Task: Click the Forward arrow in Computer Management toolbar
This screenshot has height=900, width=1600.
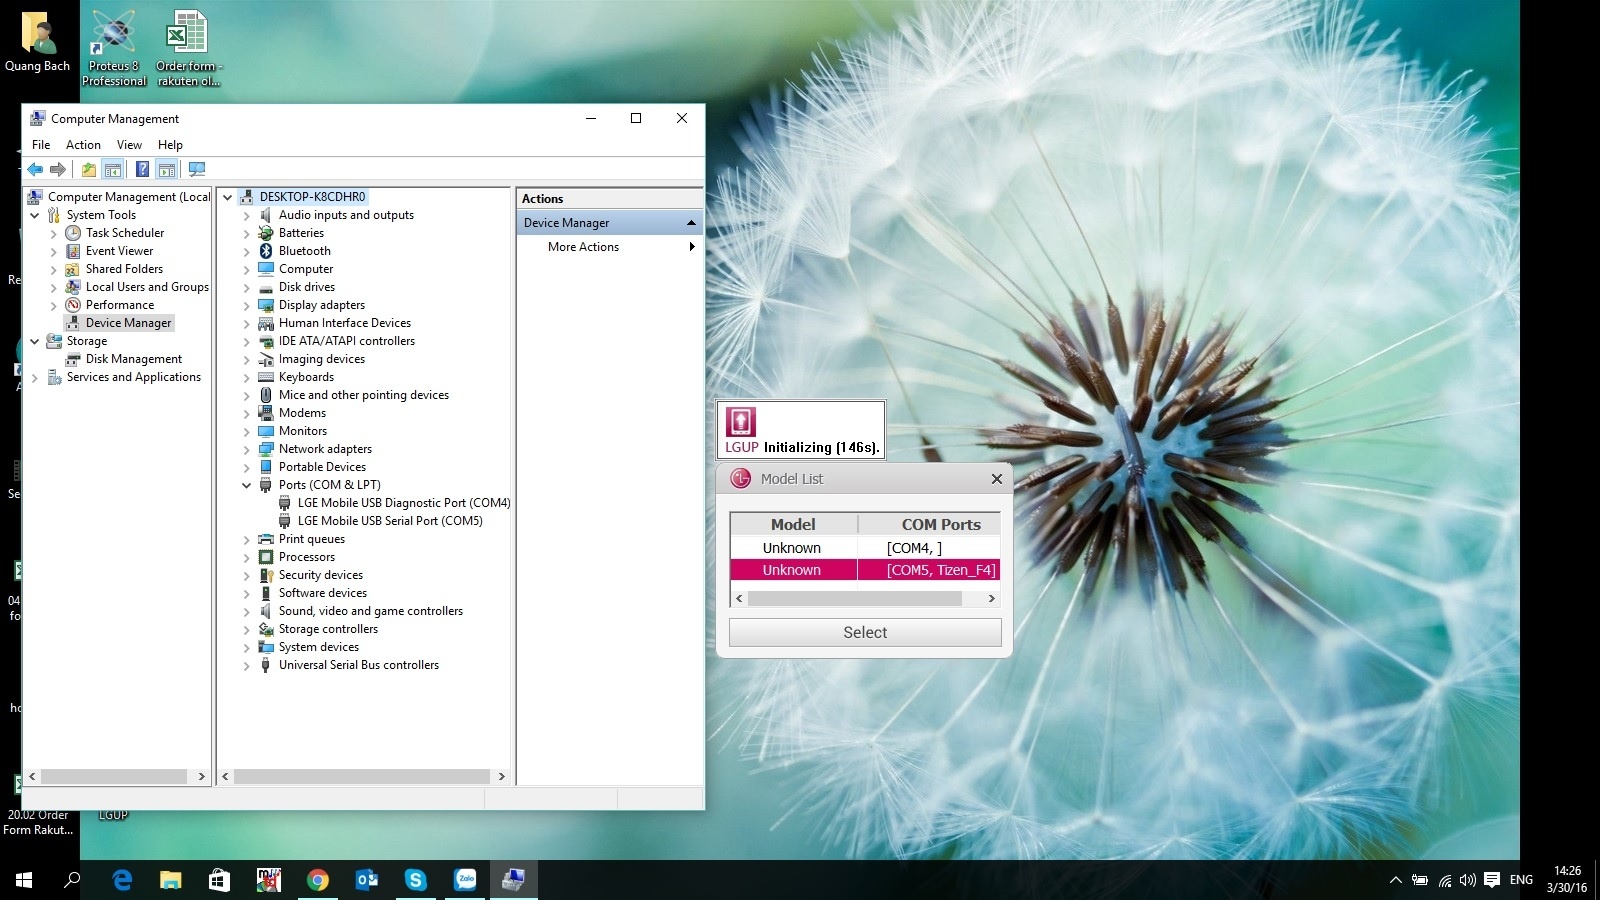Action: (58, 169)
